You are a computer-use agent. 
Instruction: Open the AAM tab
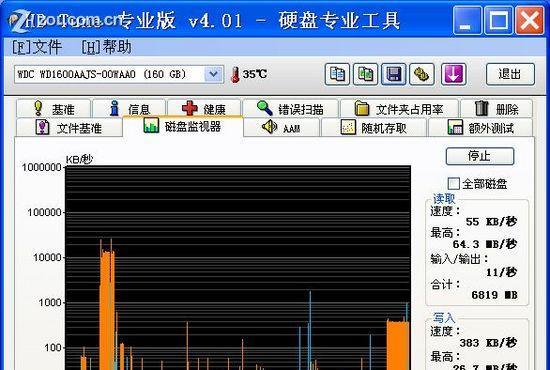click(282, 128)
